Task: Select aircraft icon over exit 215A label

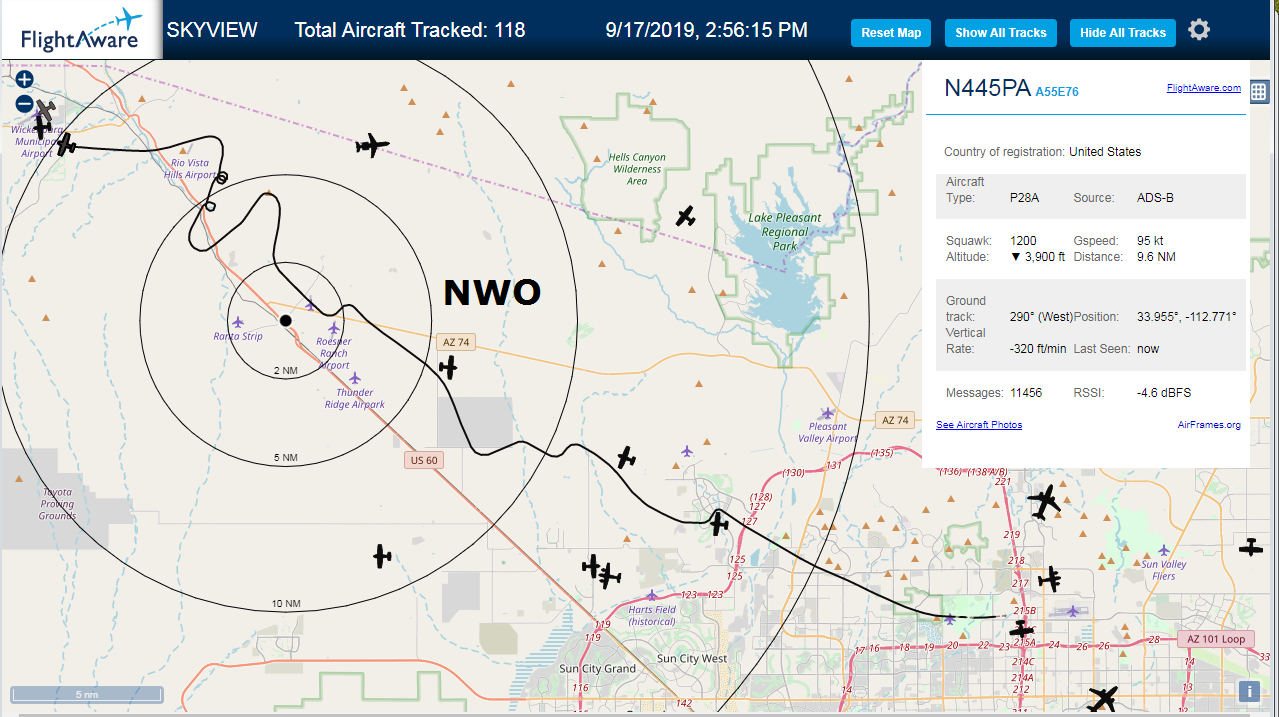Action: coord(1021,630)
